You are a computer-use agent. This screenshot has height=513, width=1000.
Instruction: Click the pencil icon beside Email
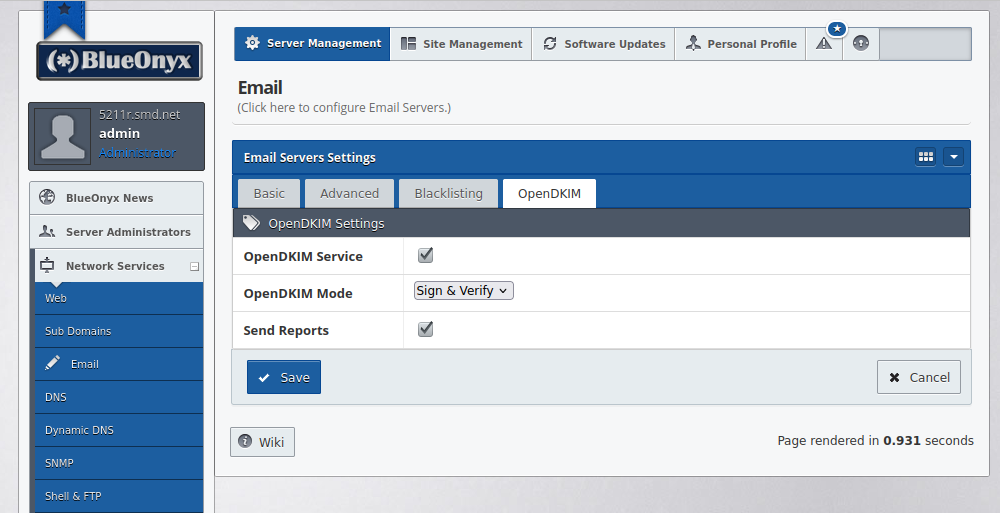coord(53,363)
